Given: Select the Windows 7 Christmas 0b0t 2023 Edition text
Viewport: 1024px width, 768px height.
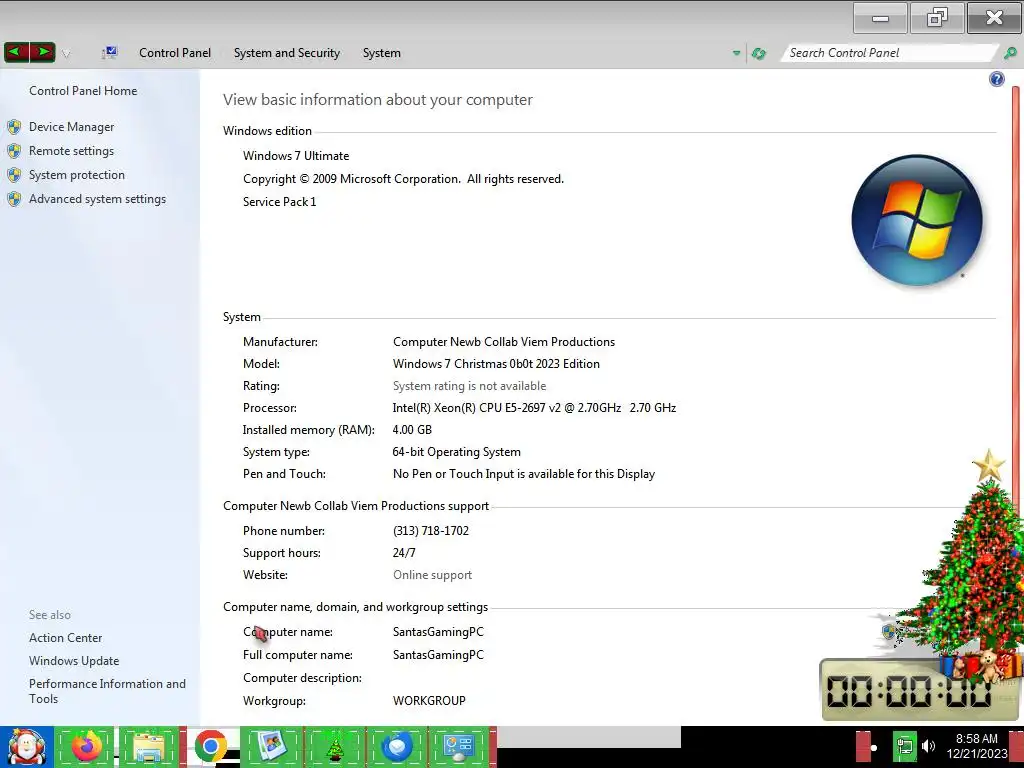Looking at the screenshot, I should 496,364.
